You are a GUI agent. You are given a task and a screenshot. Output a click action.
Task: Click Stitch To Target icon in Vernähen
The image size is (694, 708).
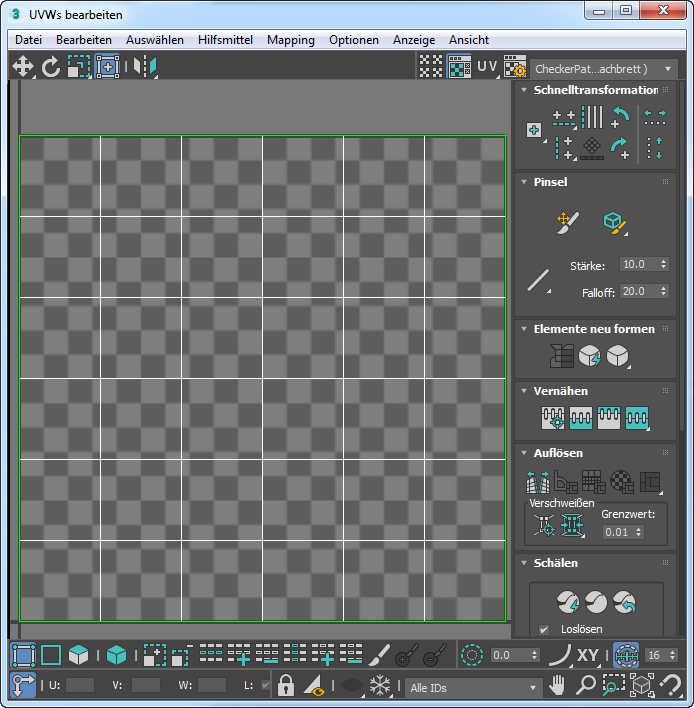[x=553, y=418]
